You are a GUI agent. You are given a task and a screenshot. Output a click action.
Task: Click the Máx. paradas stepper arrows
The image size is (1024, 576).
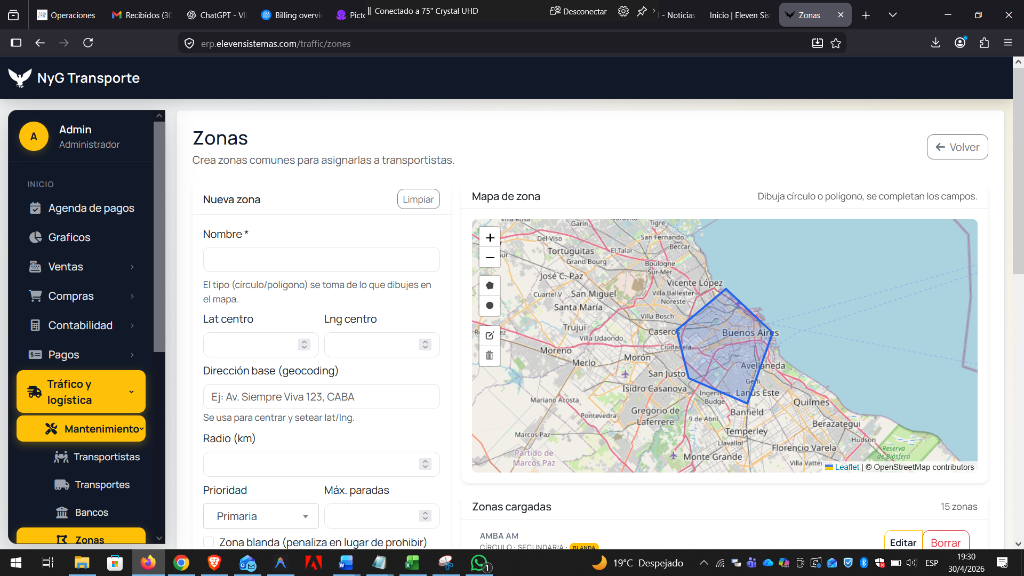pyautogui.click(x=425, y=515)
